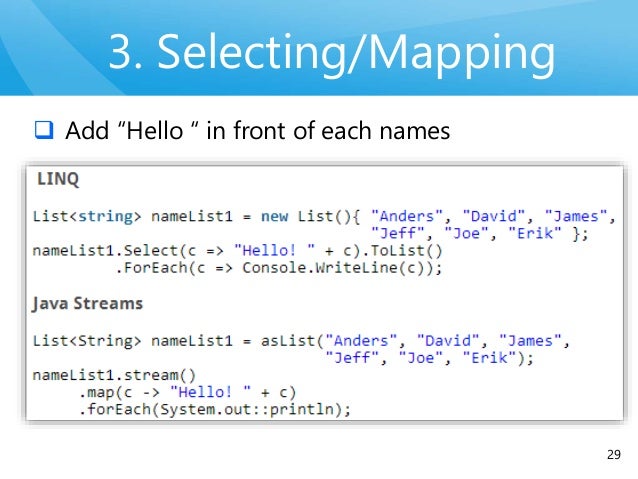Click the Java line ending with "Erik");
Image resolution: width=638 pixels, height=479 pixels.
429,358
